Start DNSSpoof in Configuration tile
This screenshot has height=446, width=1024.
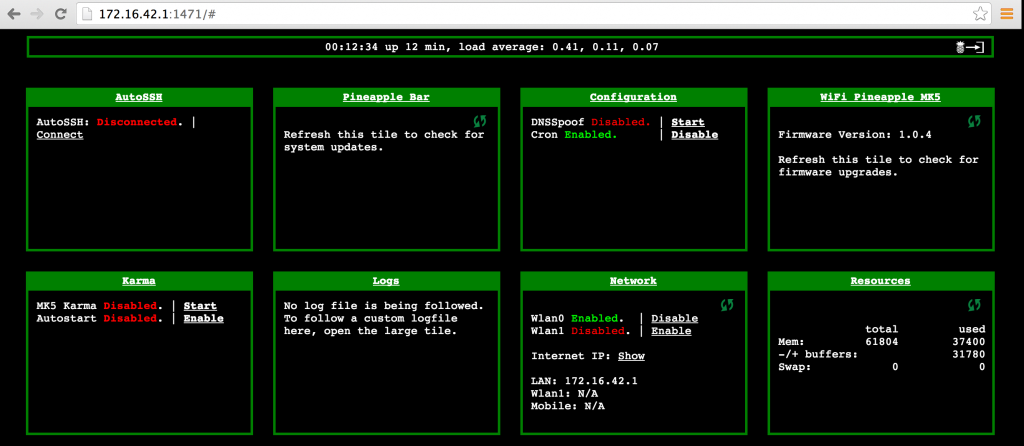coord(687,122)
